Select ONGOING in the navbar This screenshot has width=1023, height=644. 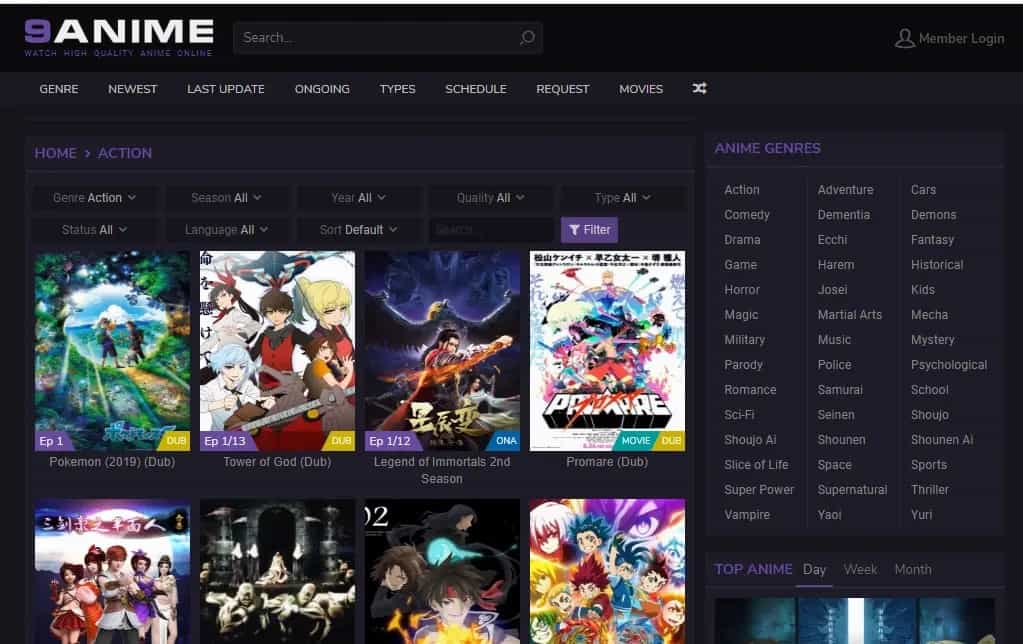pos(322,89)
